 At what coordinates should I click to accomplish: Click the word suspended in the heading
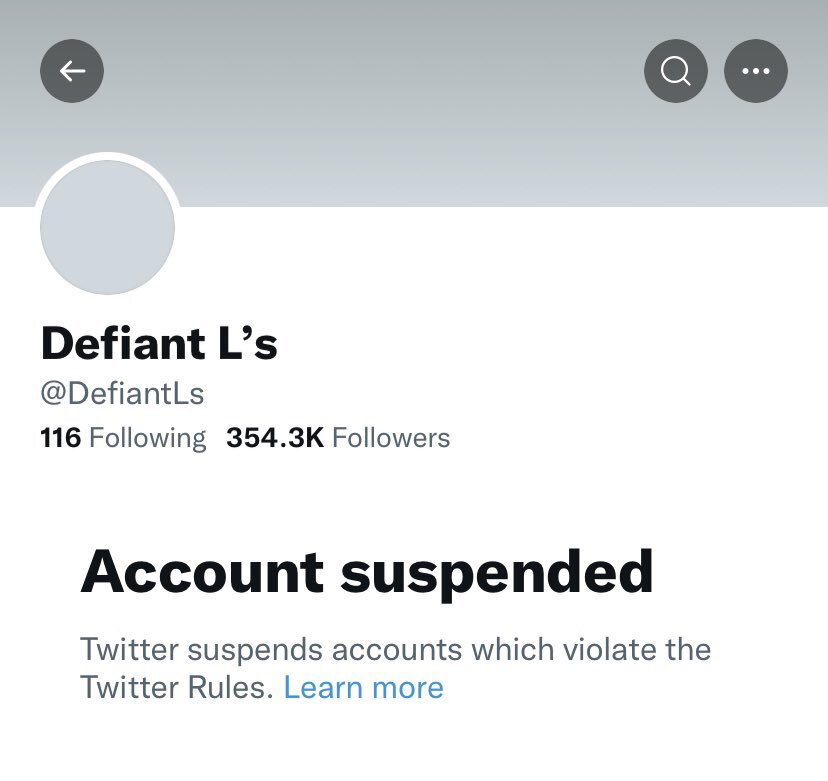coord(497,572)
